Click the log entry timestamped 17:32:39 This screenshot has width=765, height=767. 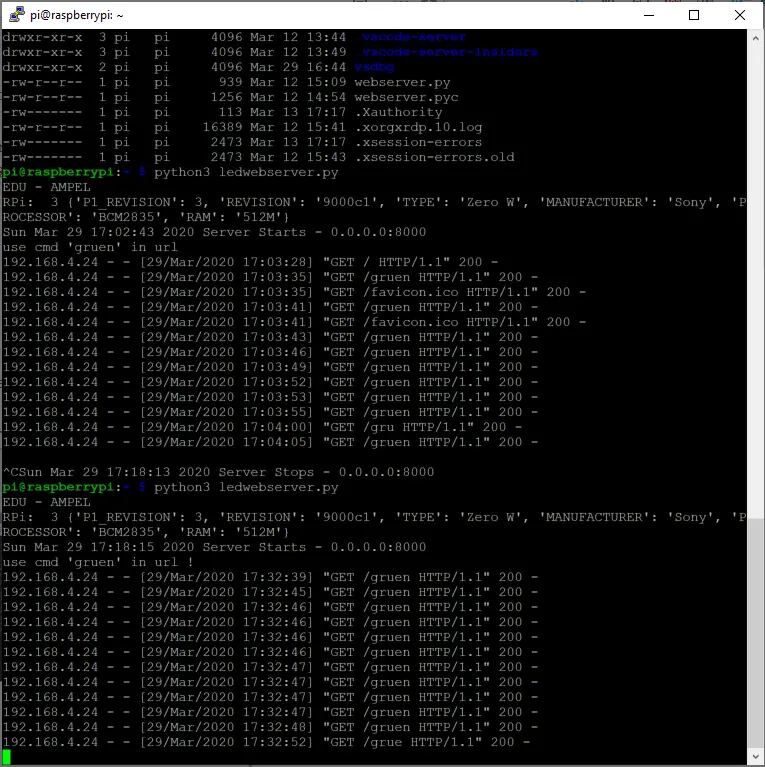(x=270, y=577)
